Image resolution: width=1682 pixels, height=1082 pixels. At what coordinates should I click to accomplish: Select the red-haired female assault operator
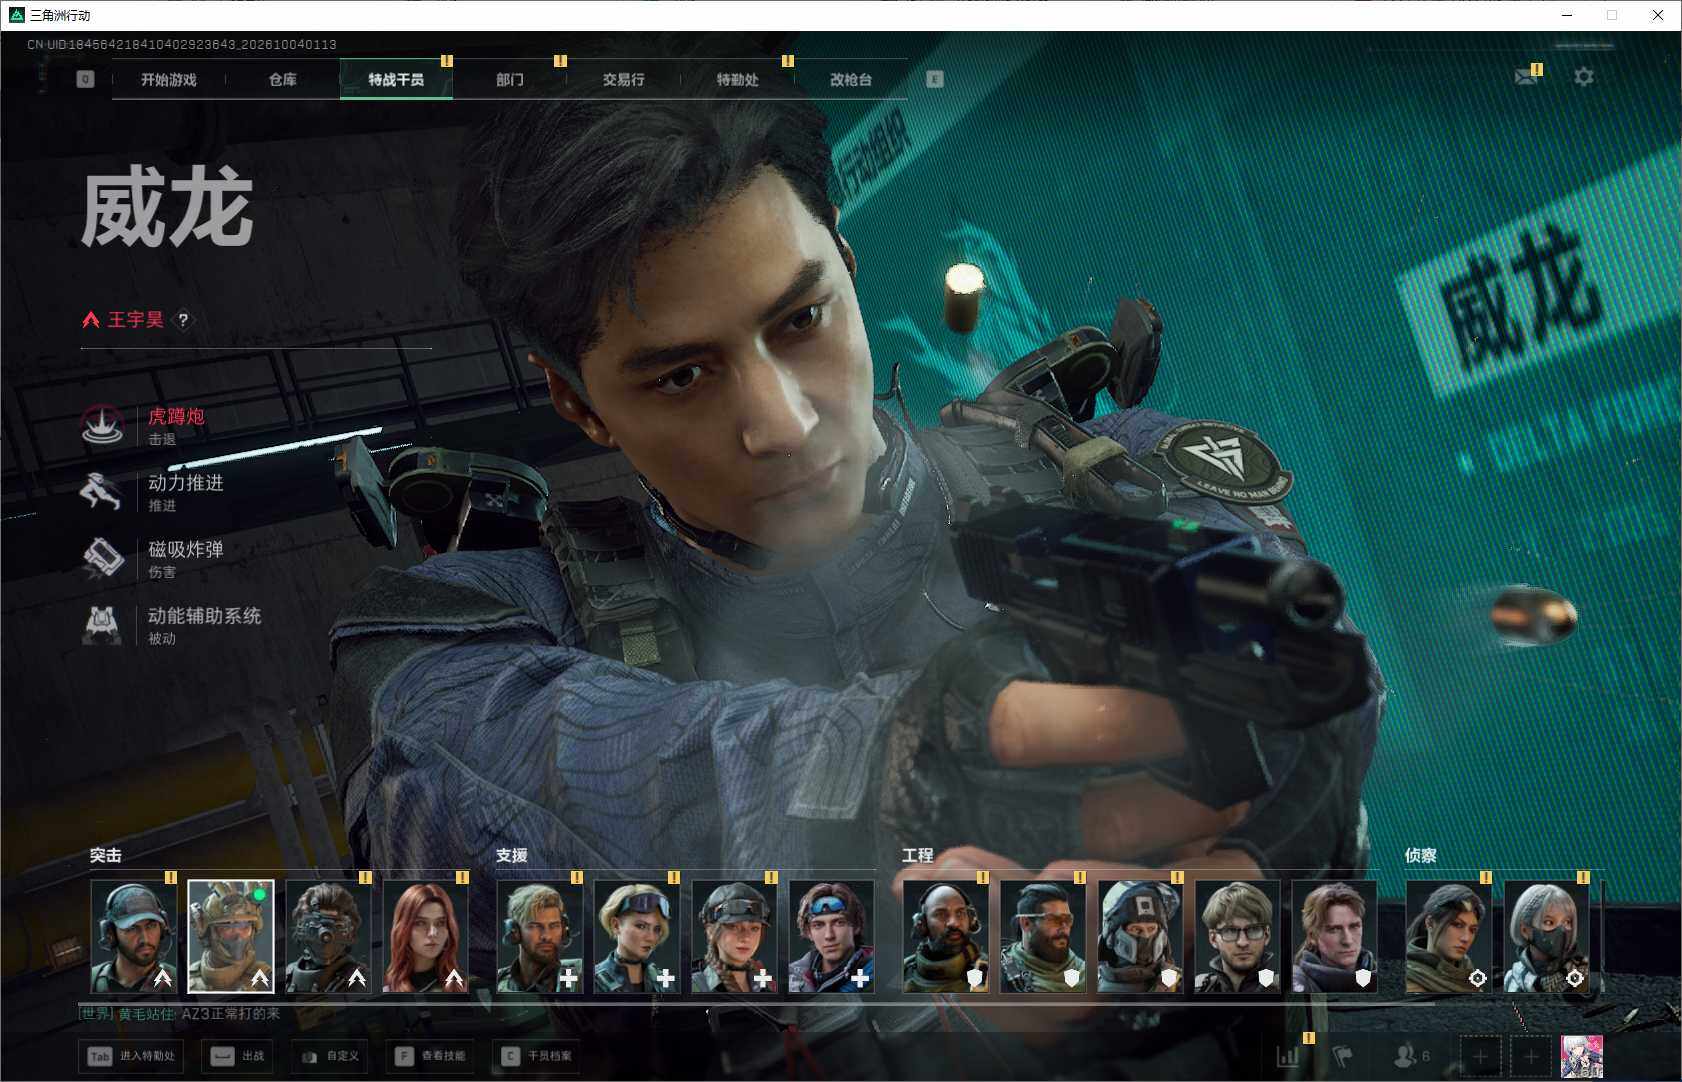(x=426, y=937)
